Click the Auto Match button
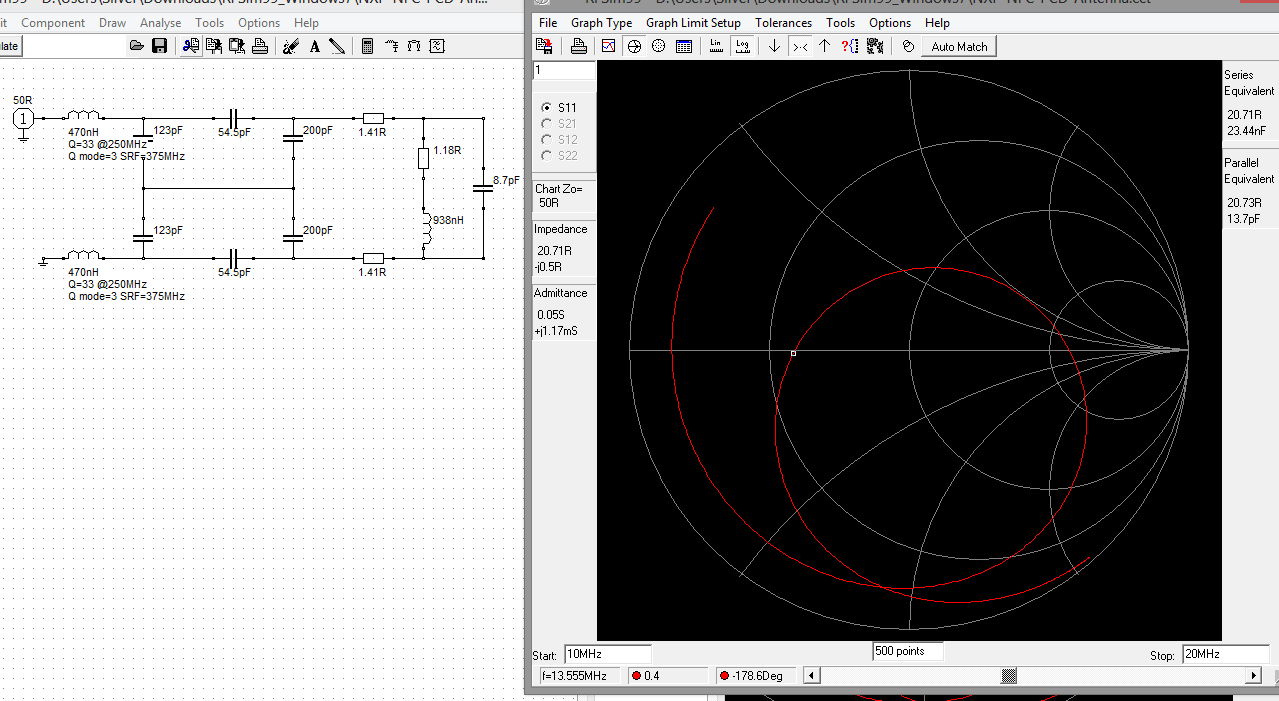This screenshot has height=701, width=1279. tap(957, 46)
